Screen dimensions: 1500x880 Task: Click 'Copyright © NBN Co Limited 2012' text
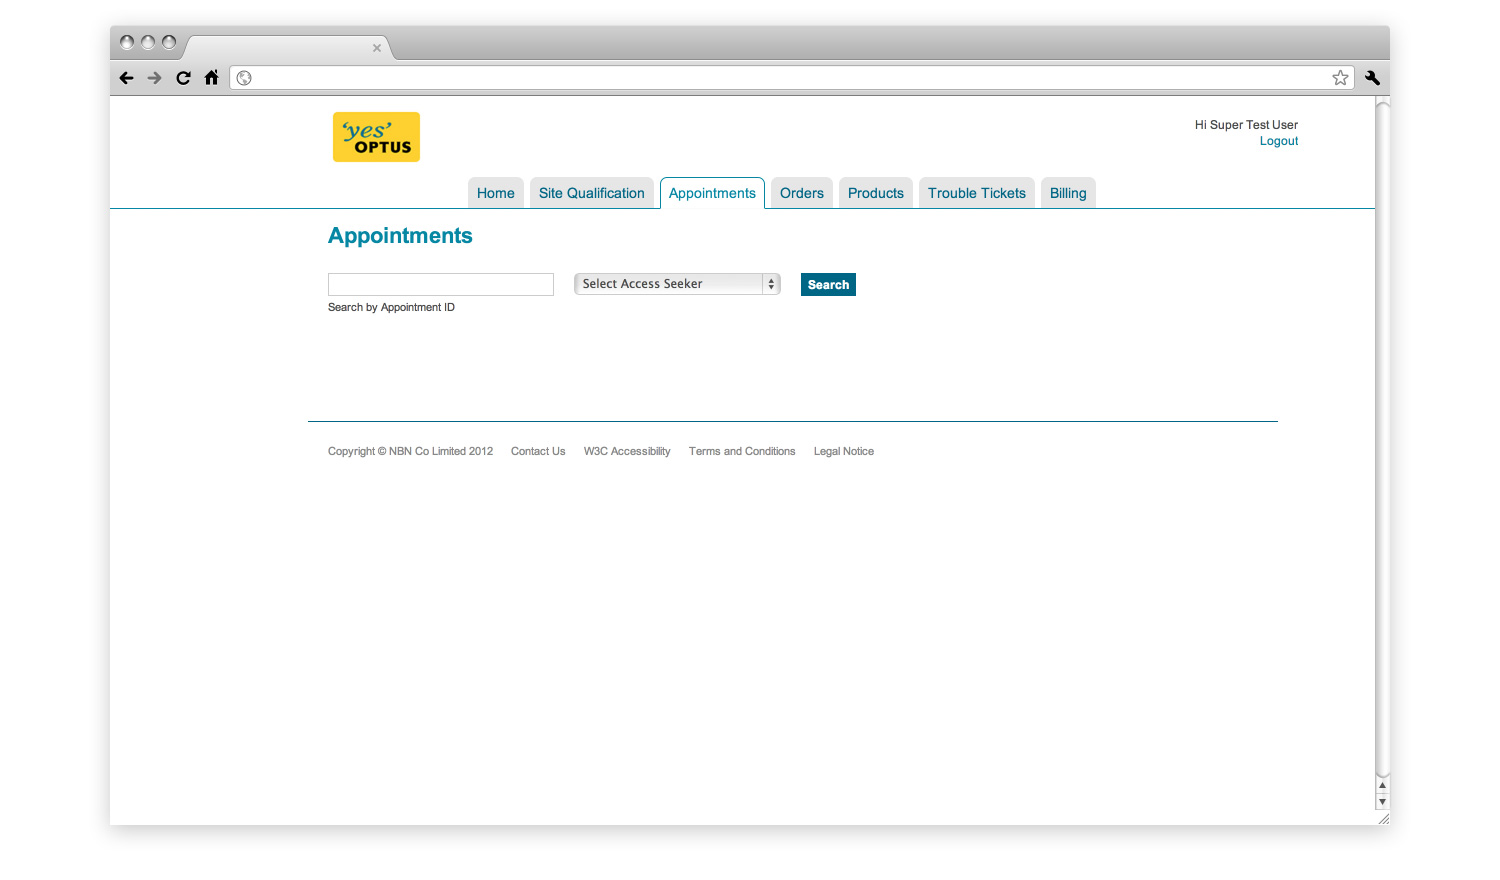point(410,452)
